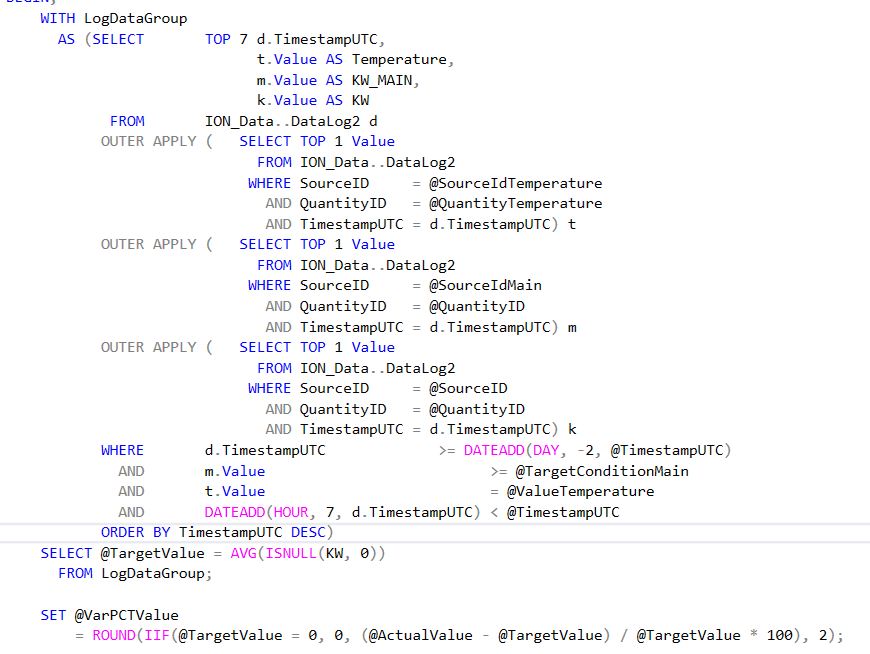Click the alias m ending the second OUTER APPLY
The image size is (870, 654).
[x=572, y=327]
